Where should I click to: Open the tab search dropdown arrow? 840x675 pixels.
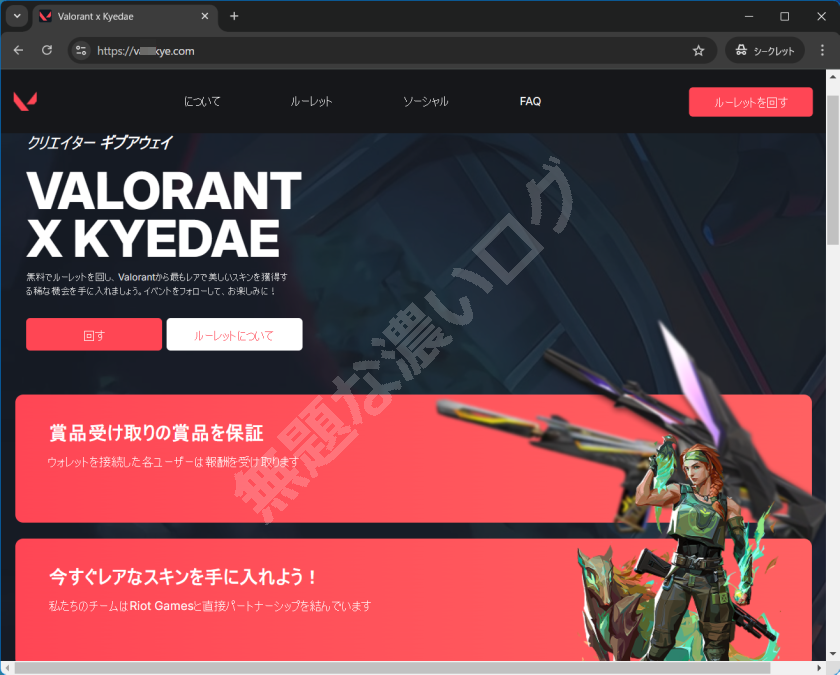[x=17, y=16]
